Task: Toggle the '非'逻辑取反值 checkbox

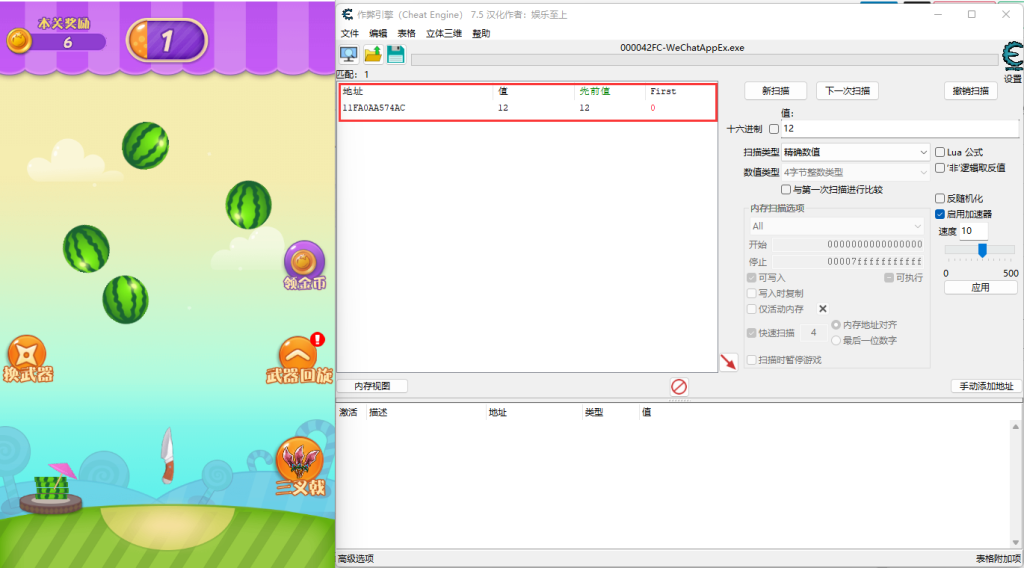Action: coord(940,168)
